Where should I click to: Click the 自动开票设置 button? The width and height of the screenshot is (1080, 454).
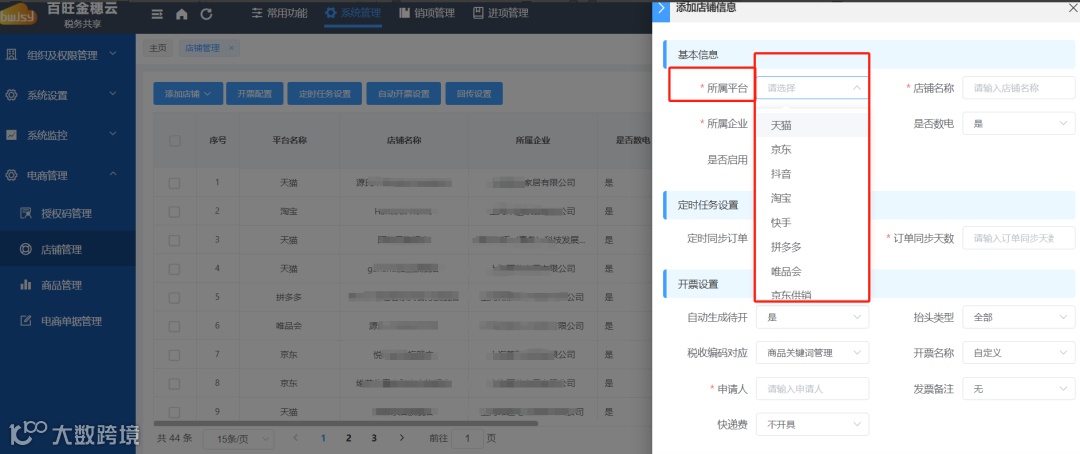pyautogui.click(x=404, y=94)
